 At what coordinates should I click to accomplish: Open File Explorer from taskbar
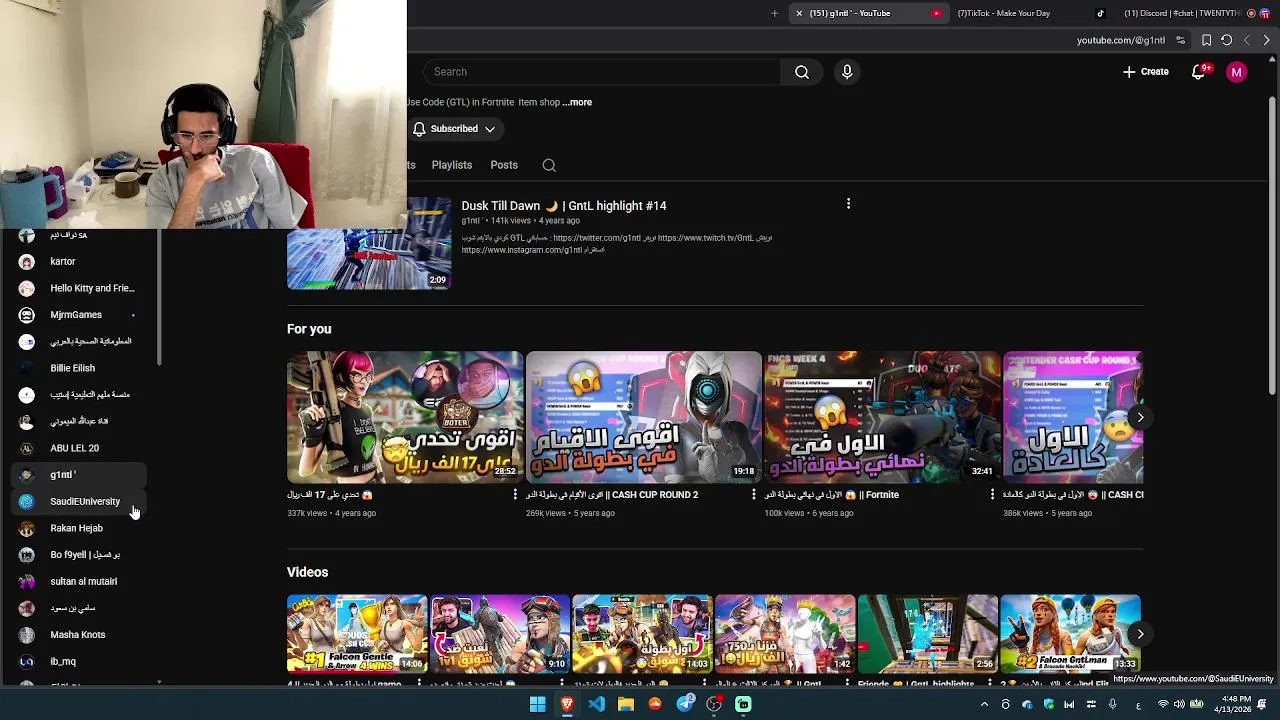[x=625, y=704]
